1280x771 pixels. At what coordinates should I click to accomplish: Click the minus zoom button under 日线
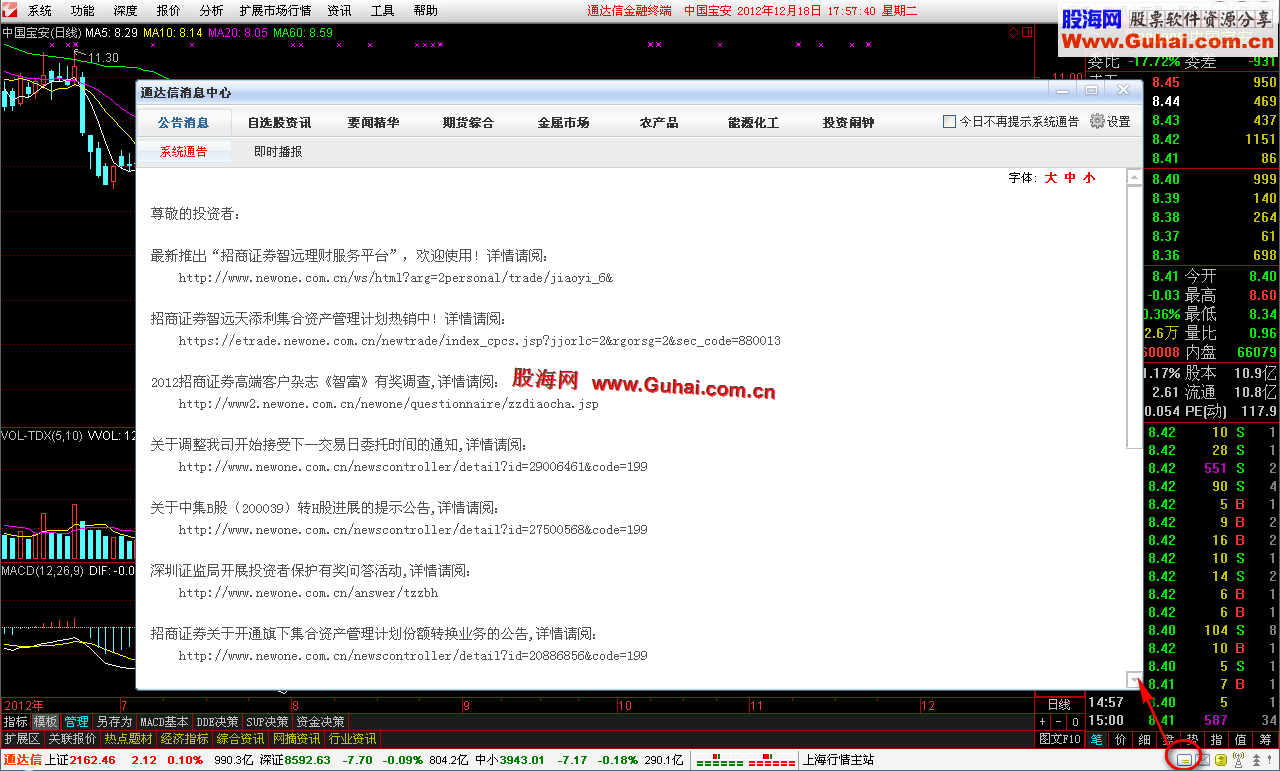tap(1059, 721)
